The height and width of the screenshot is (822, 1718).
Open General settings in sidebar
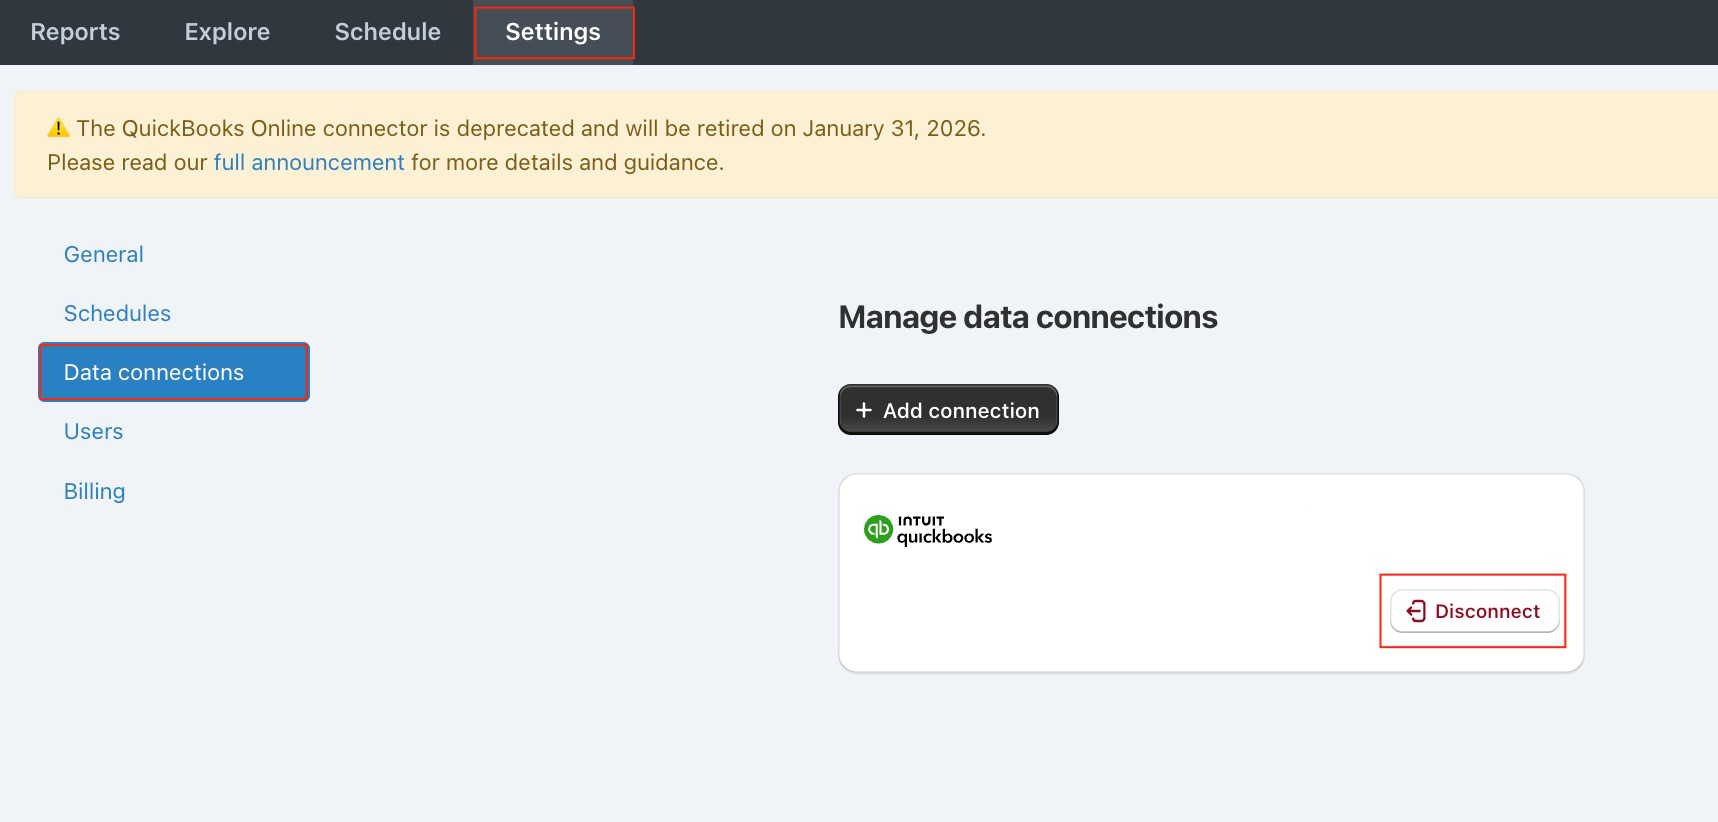tap(104, 255)
